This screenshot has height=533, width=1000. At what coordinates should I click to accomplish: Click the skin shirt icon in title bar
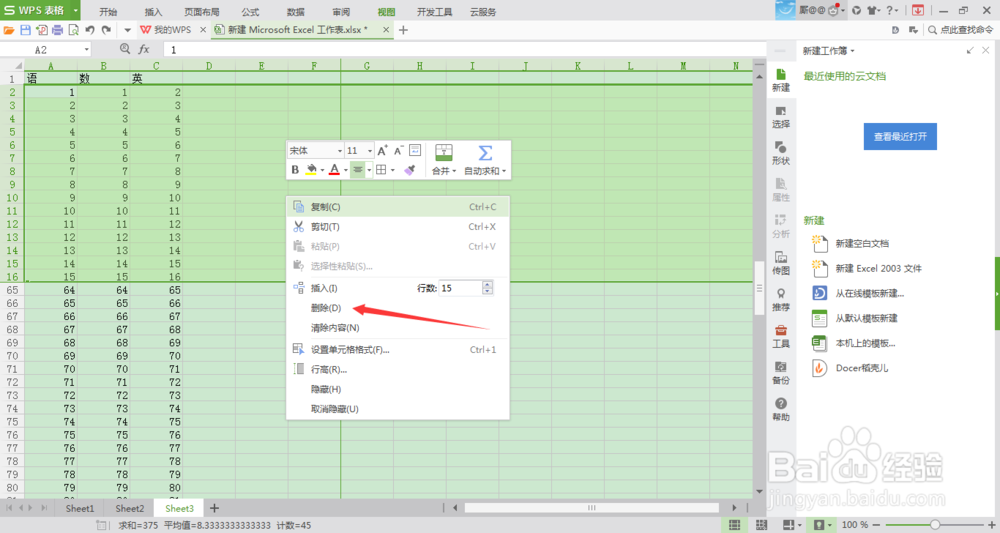[871, 10]
